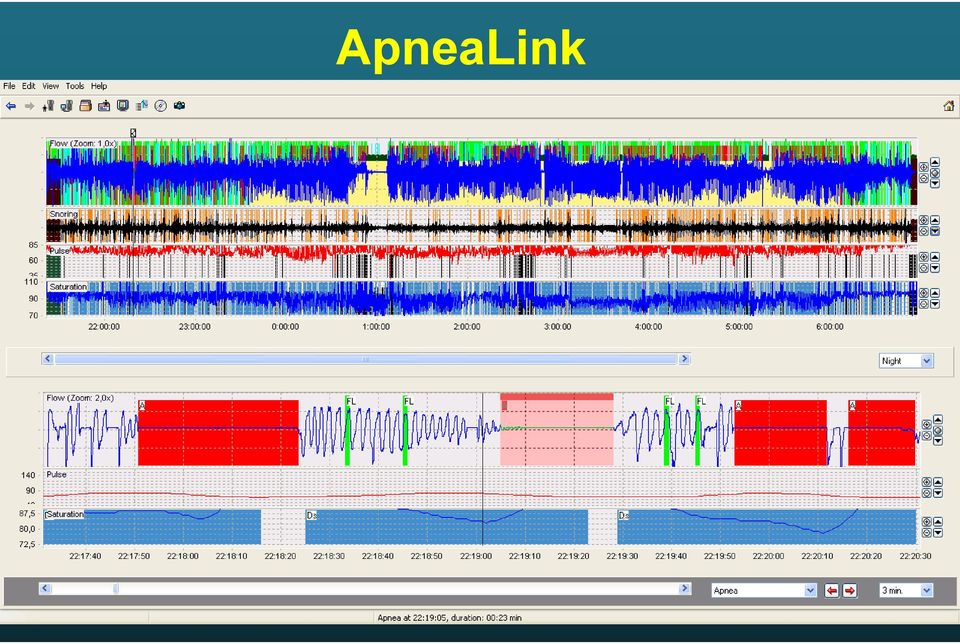Click the grey forward arrow in the toolbar
This screenshot has width=960, height=644.
pyautogui.click(x=29, y=106)
